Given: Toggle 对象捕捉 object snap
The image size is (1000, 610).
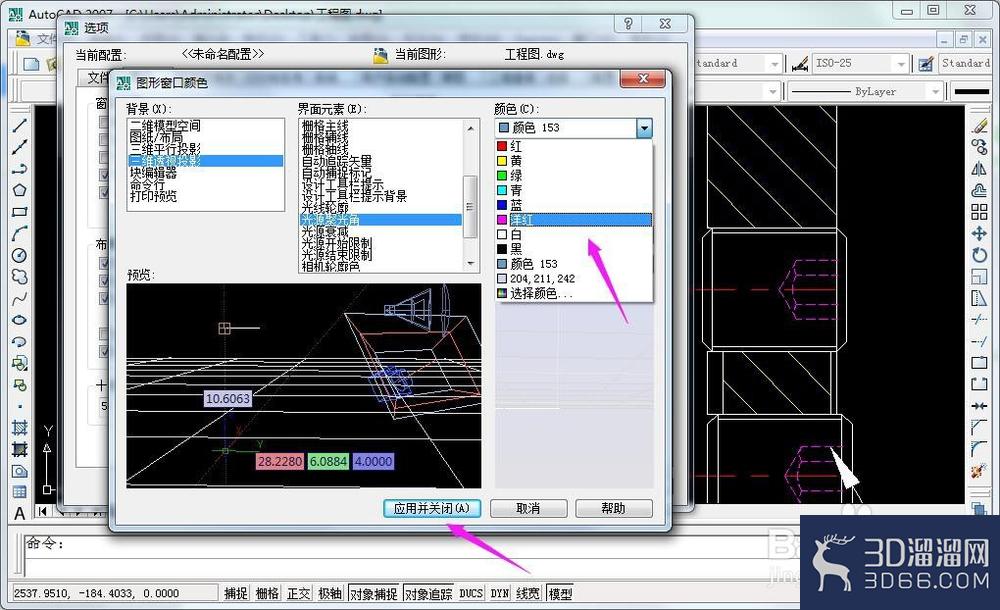Looking at the screenshot, I should [373, 593].
